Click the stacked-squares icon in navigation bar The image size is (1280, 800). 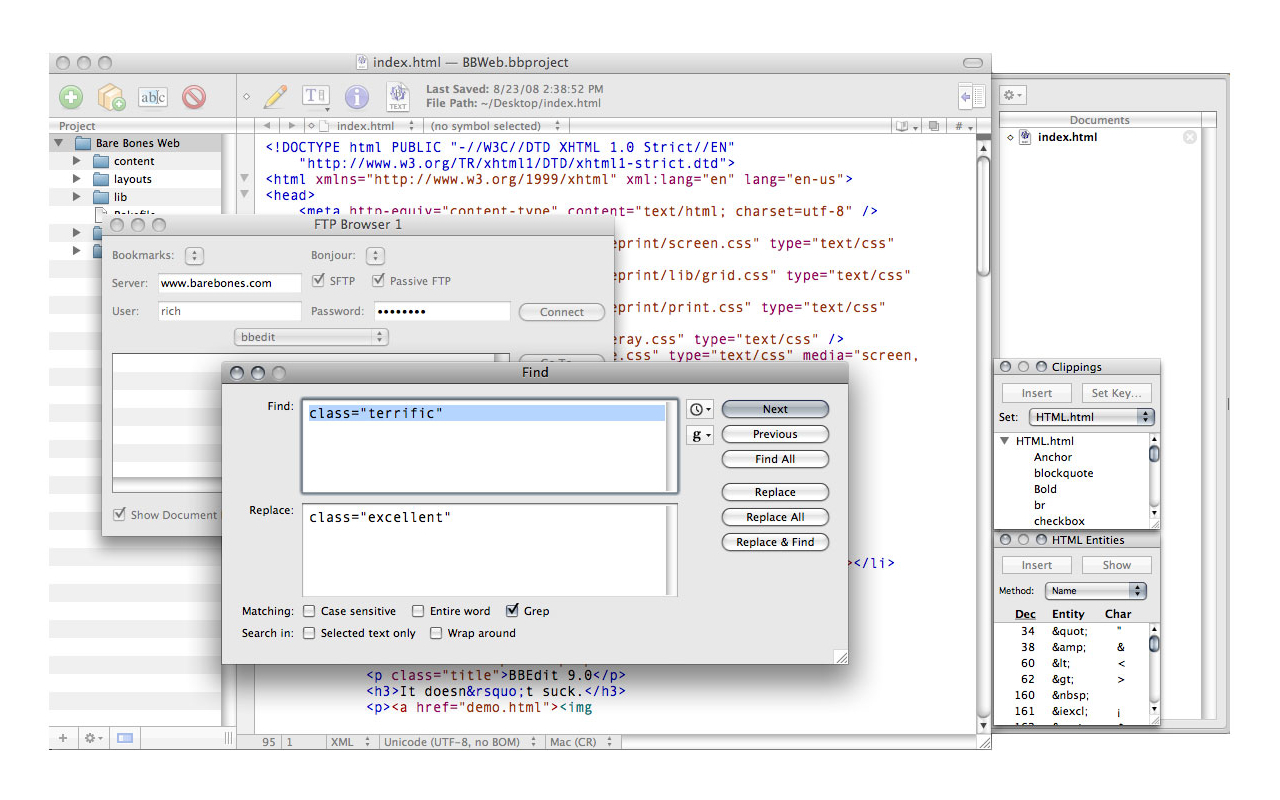click(934, 126)
